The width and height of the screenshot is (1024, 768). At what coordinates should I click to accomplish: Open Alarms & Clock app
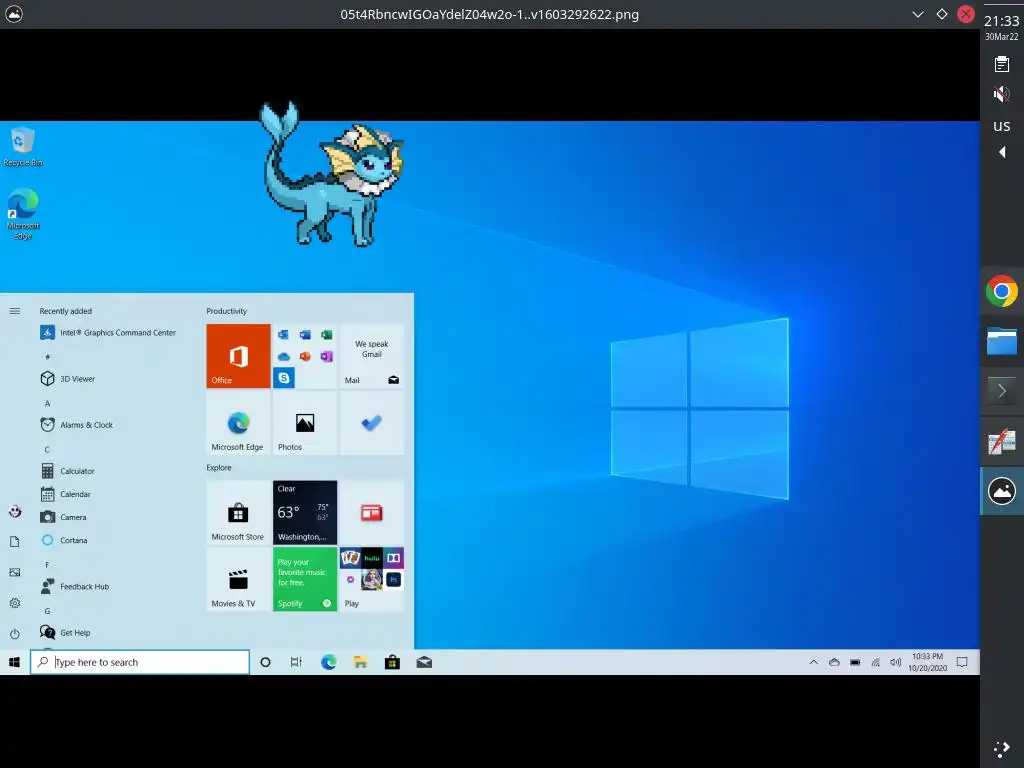pos(76,424)
